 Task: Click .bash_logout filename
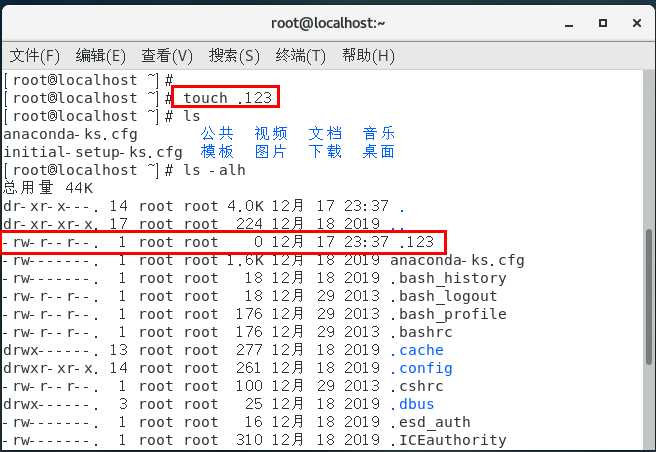tap(444, 296)
